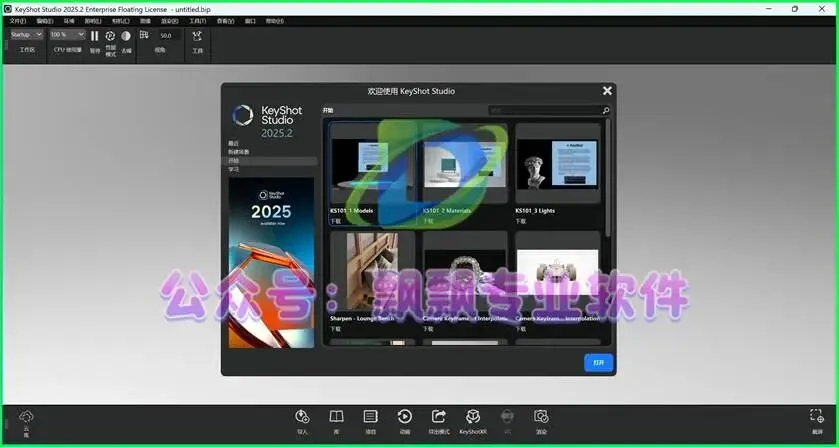The image size is (839, 447).
Task: Click the camera perspective grid icon
Action: 144,35
